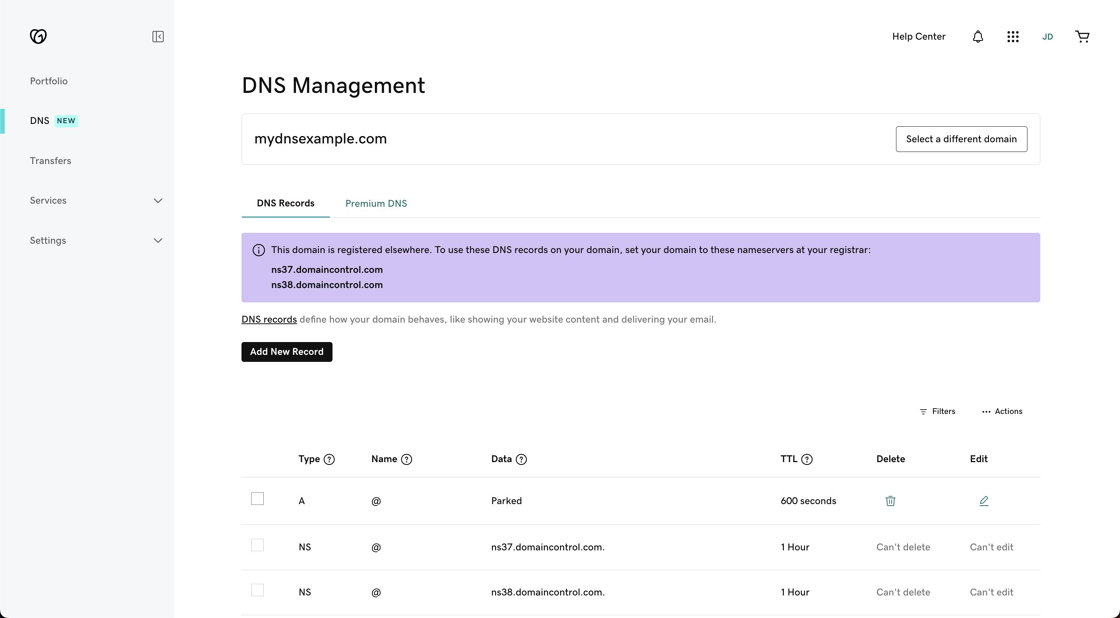Open the JD account avatar

click(x=1048, y=36)
